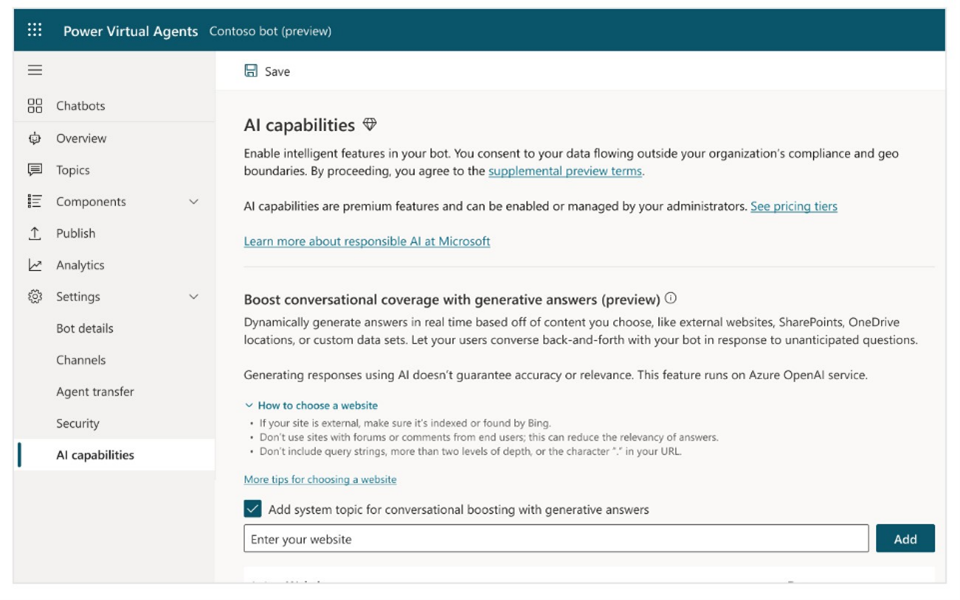This screenshot has width=960, height=600.
Task: Click the AI capabilities page heading
Action: tap(299, 126)
